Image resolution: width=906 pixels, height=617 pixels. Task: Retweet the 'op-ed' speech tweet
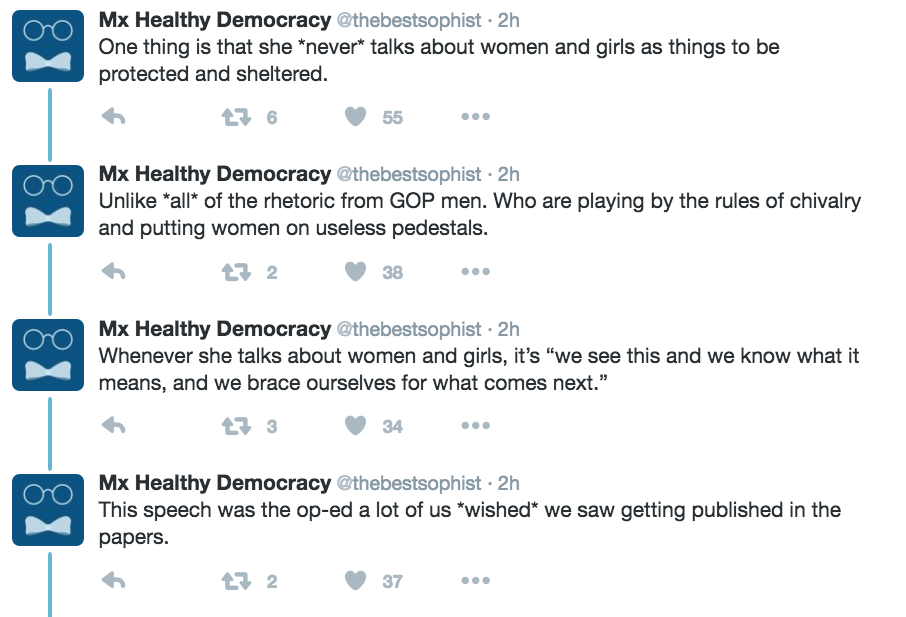point(236,581)
